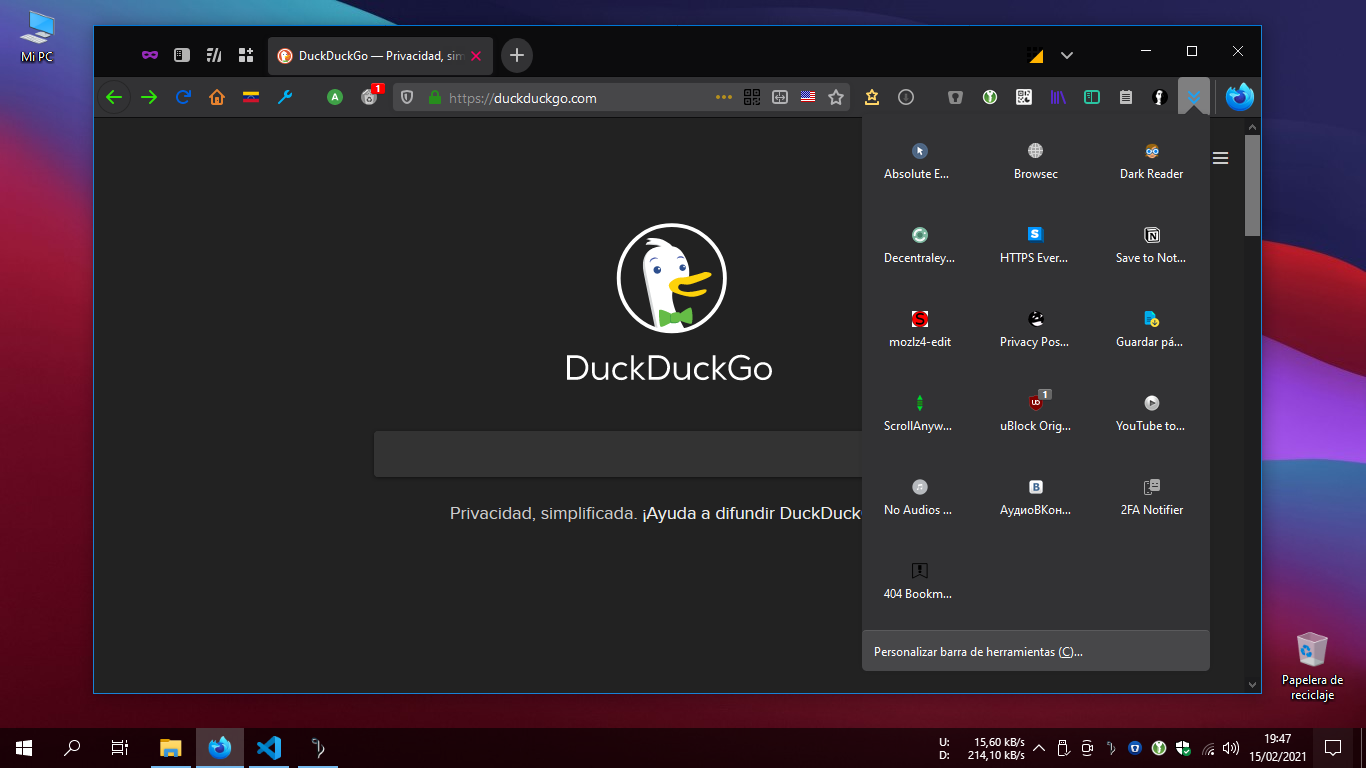1366x768 pixels.
Task: Click the Firefox account logo icon
Action: (1240, 97)
